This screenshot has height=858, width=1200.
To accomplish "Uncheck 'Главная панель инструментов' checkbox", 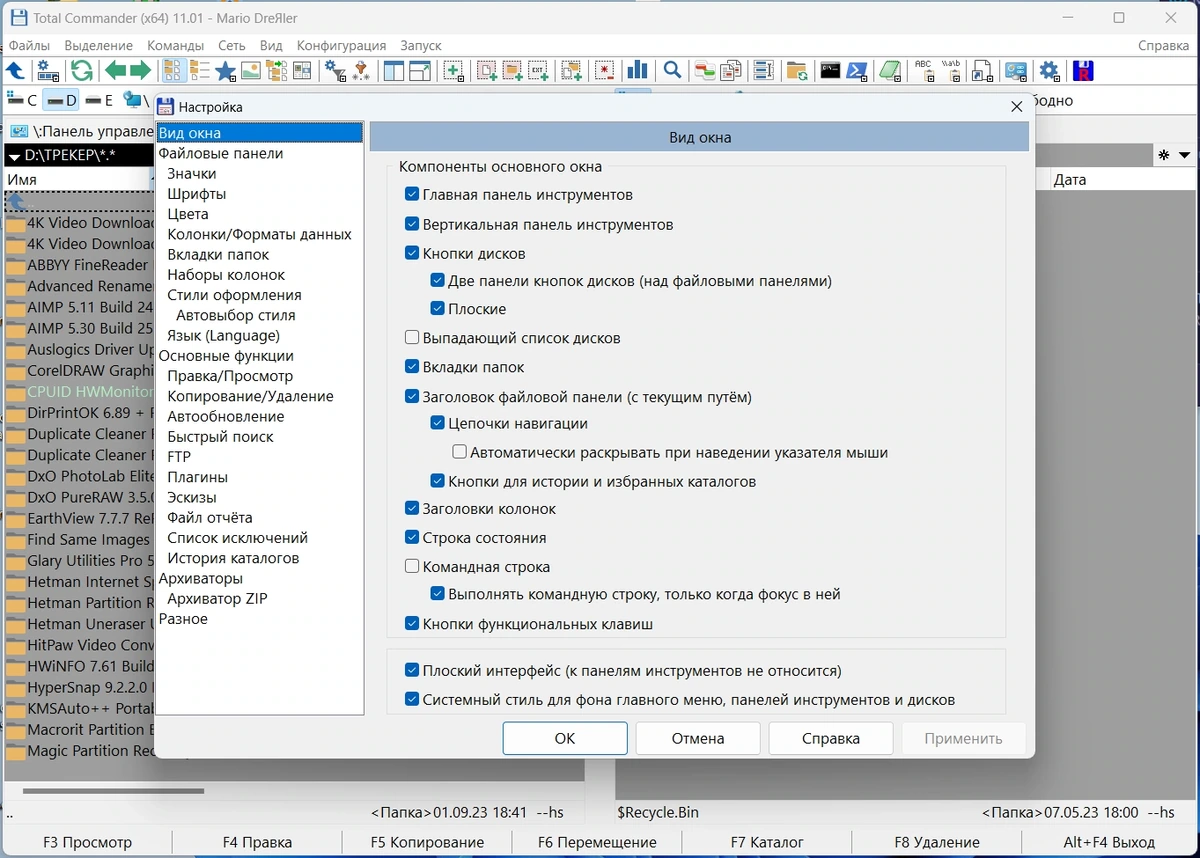I will [412, 195].
